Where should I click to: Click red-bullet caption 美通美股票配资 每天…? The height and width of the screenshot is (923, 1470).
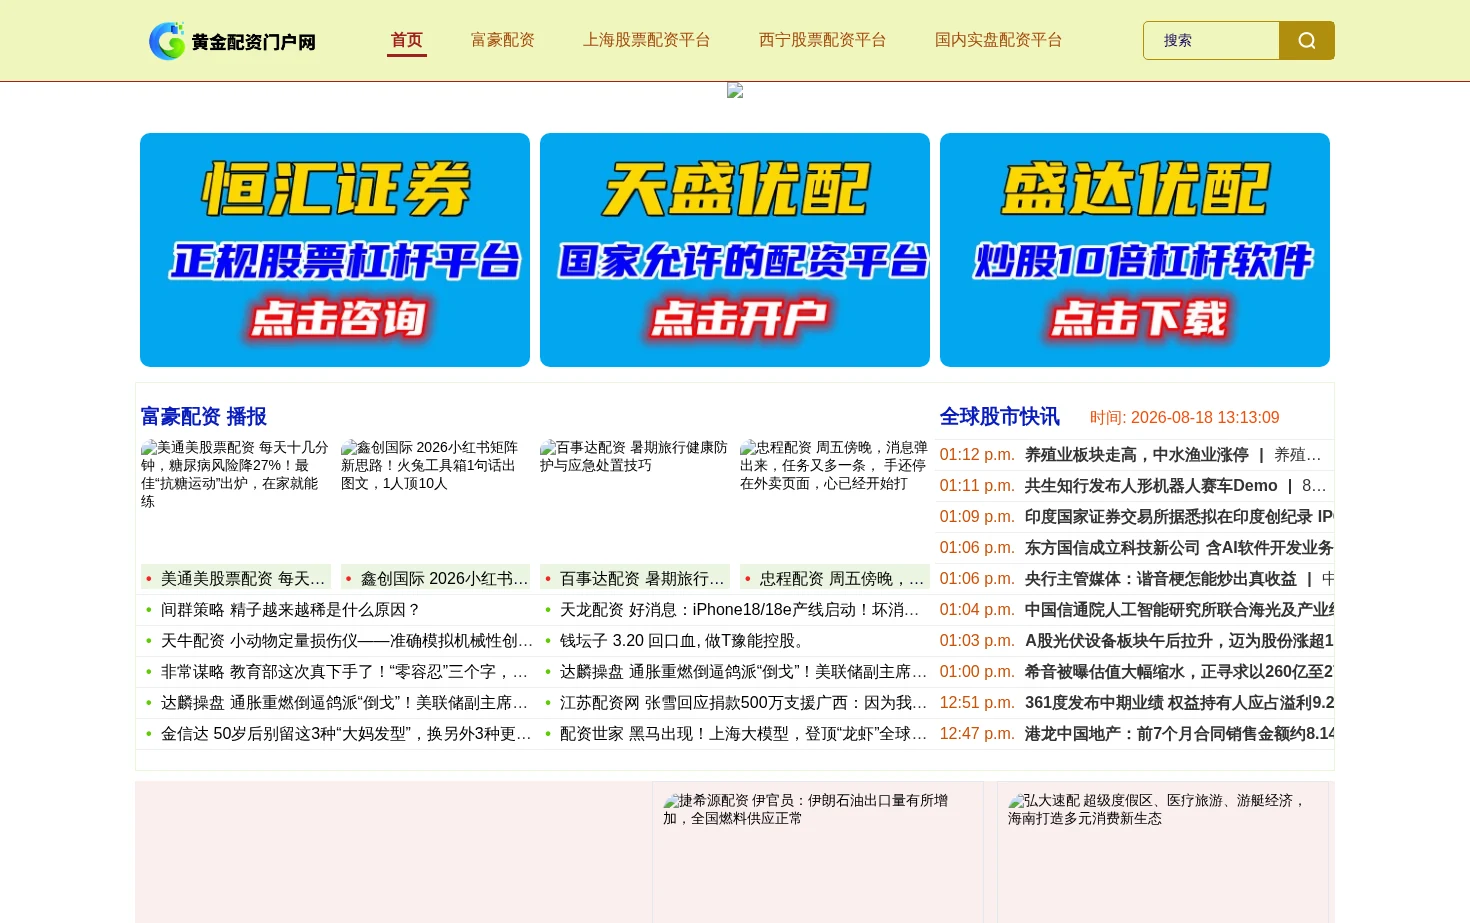235,578
